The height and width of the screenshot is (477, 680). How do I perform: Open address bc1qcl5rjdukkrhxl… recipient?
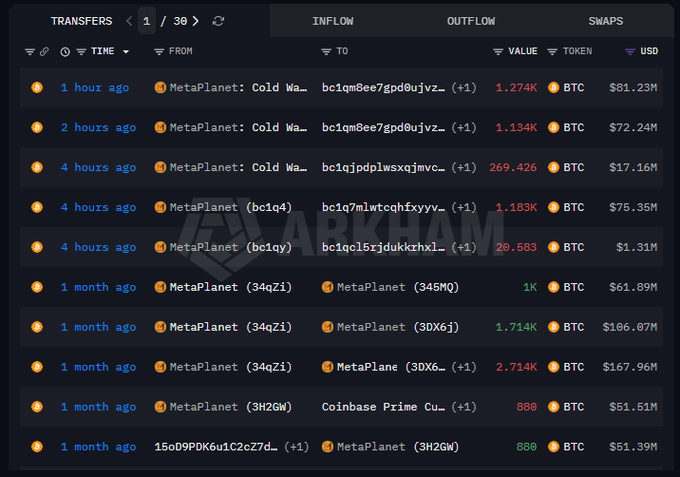point(383,247)
